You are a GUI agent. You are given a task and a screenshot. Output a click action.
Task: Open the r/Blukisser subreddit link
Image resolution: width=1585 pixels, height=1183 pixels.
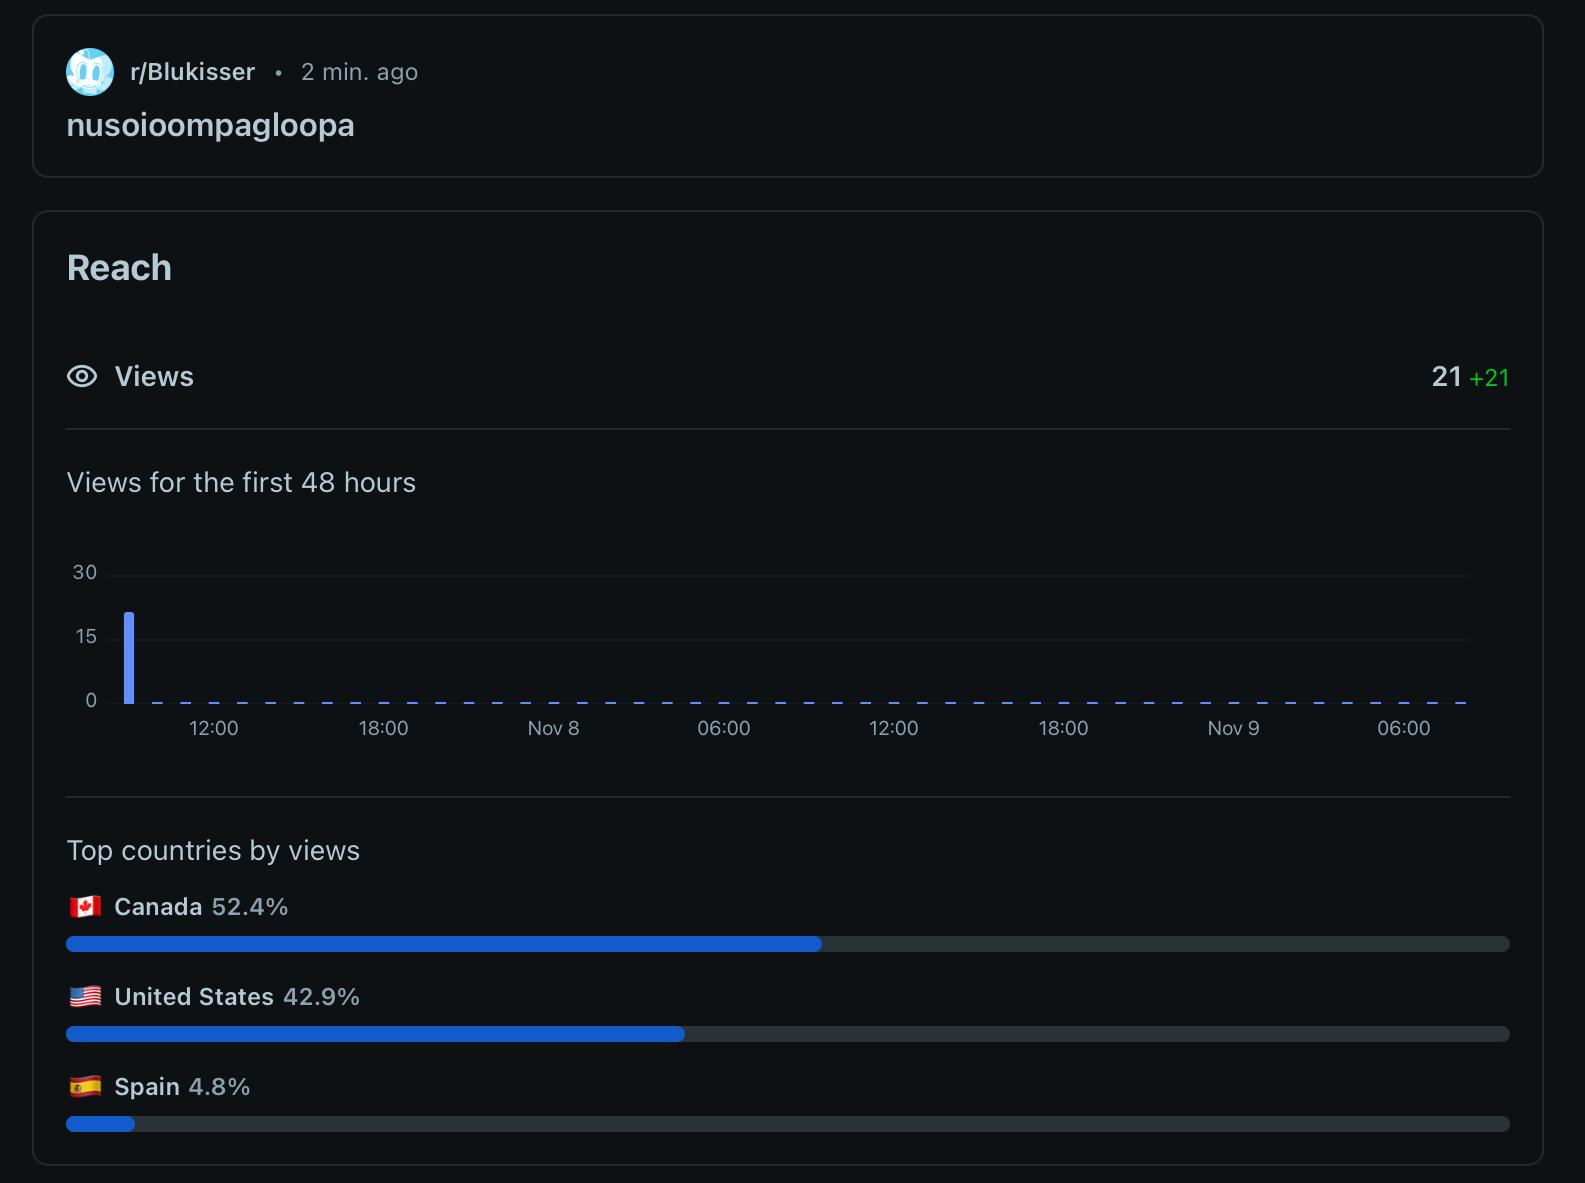click(x=192, y=72)
